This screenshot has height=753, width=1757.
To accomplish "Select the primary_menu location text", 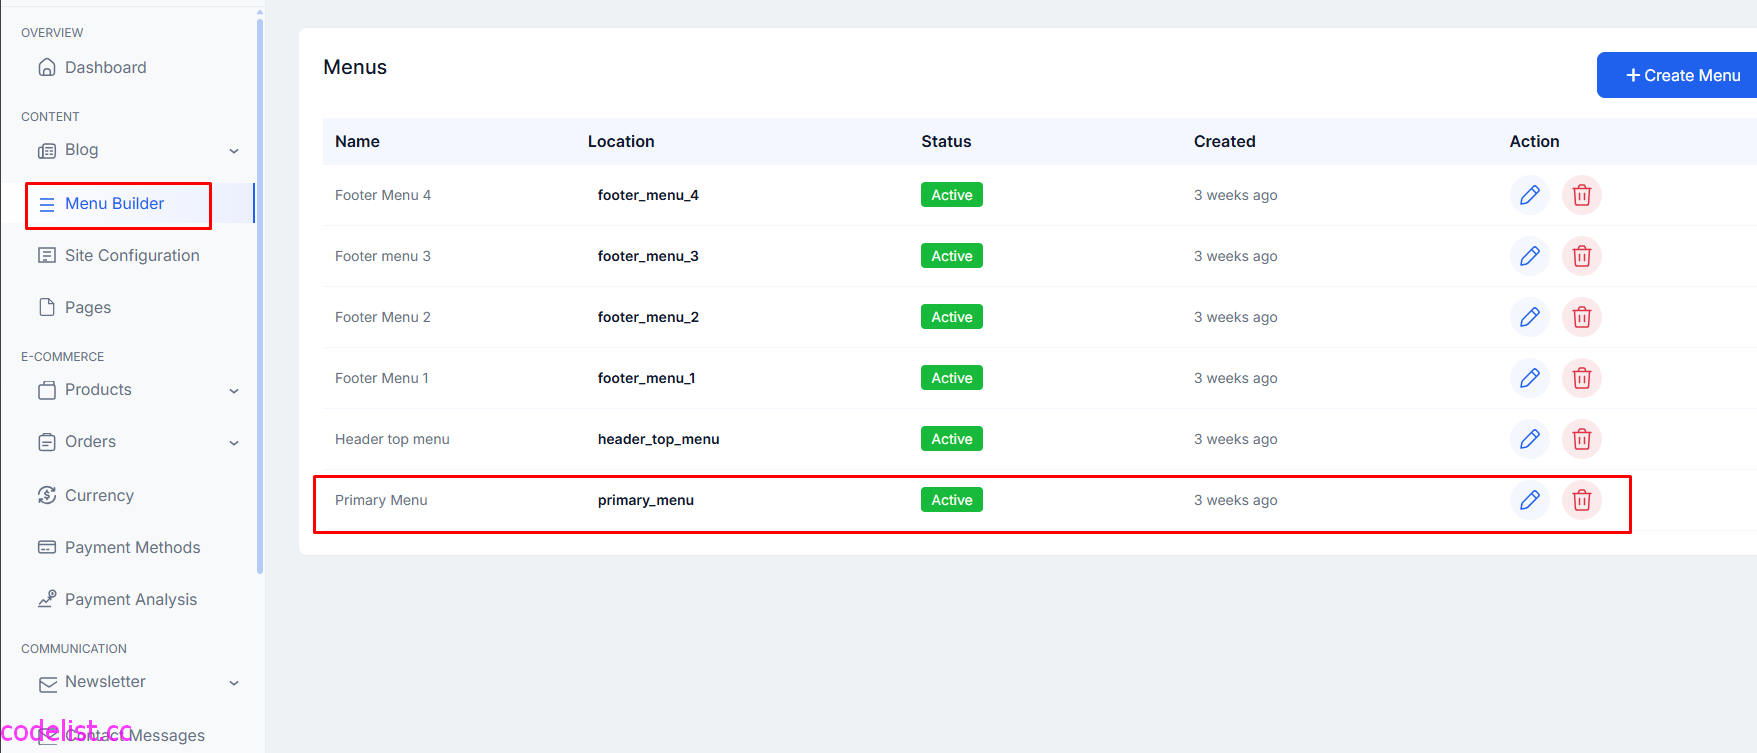I will (646, 500).
